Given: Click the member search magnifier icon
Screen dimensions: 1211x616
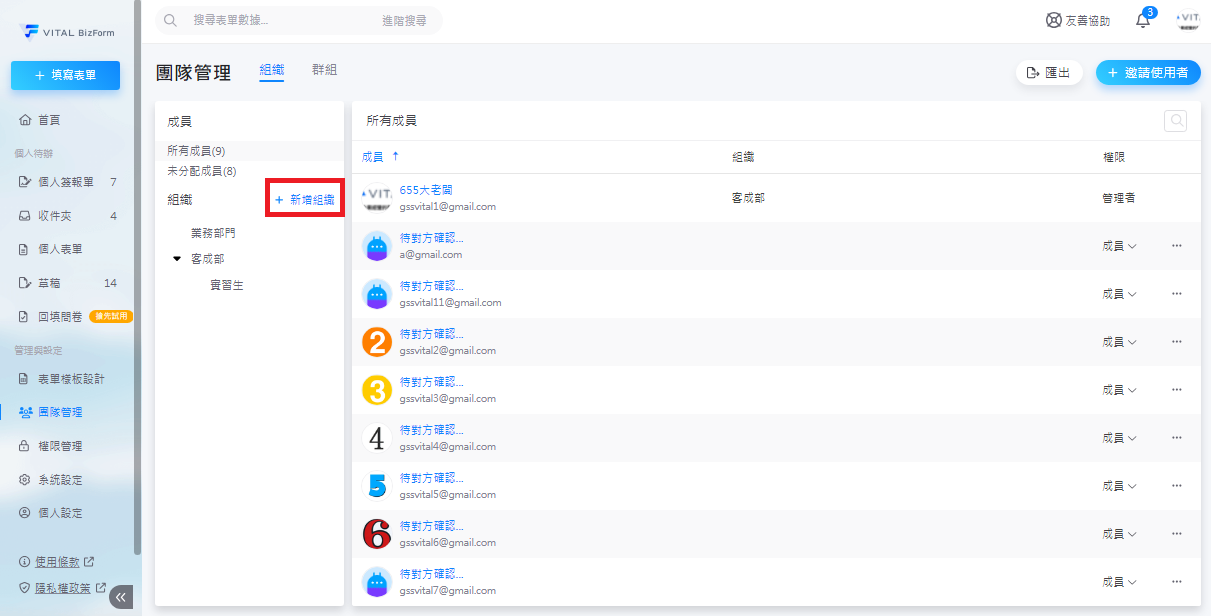Looking at the screenshot, I should point(1177,121).
